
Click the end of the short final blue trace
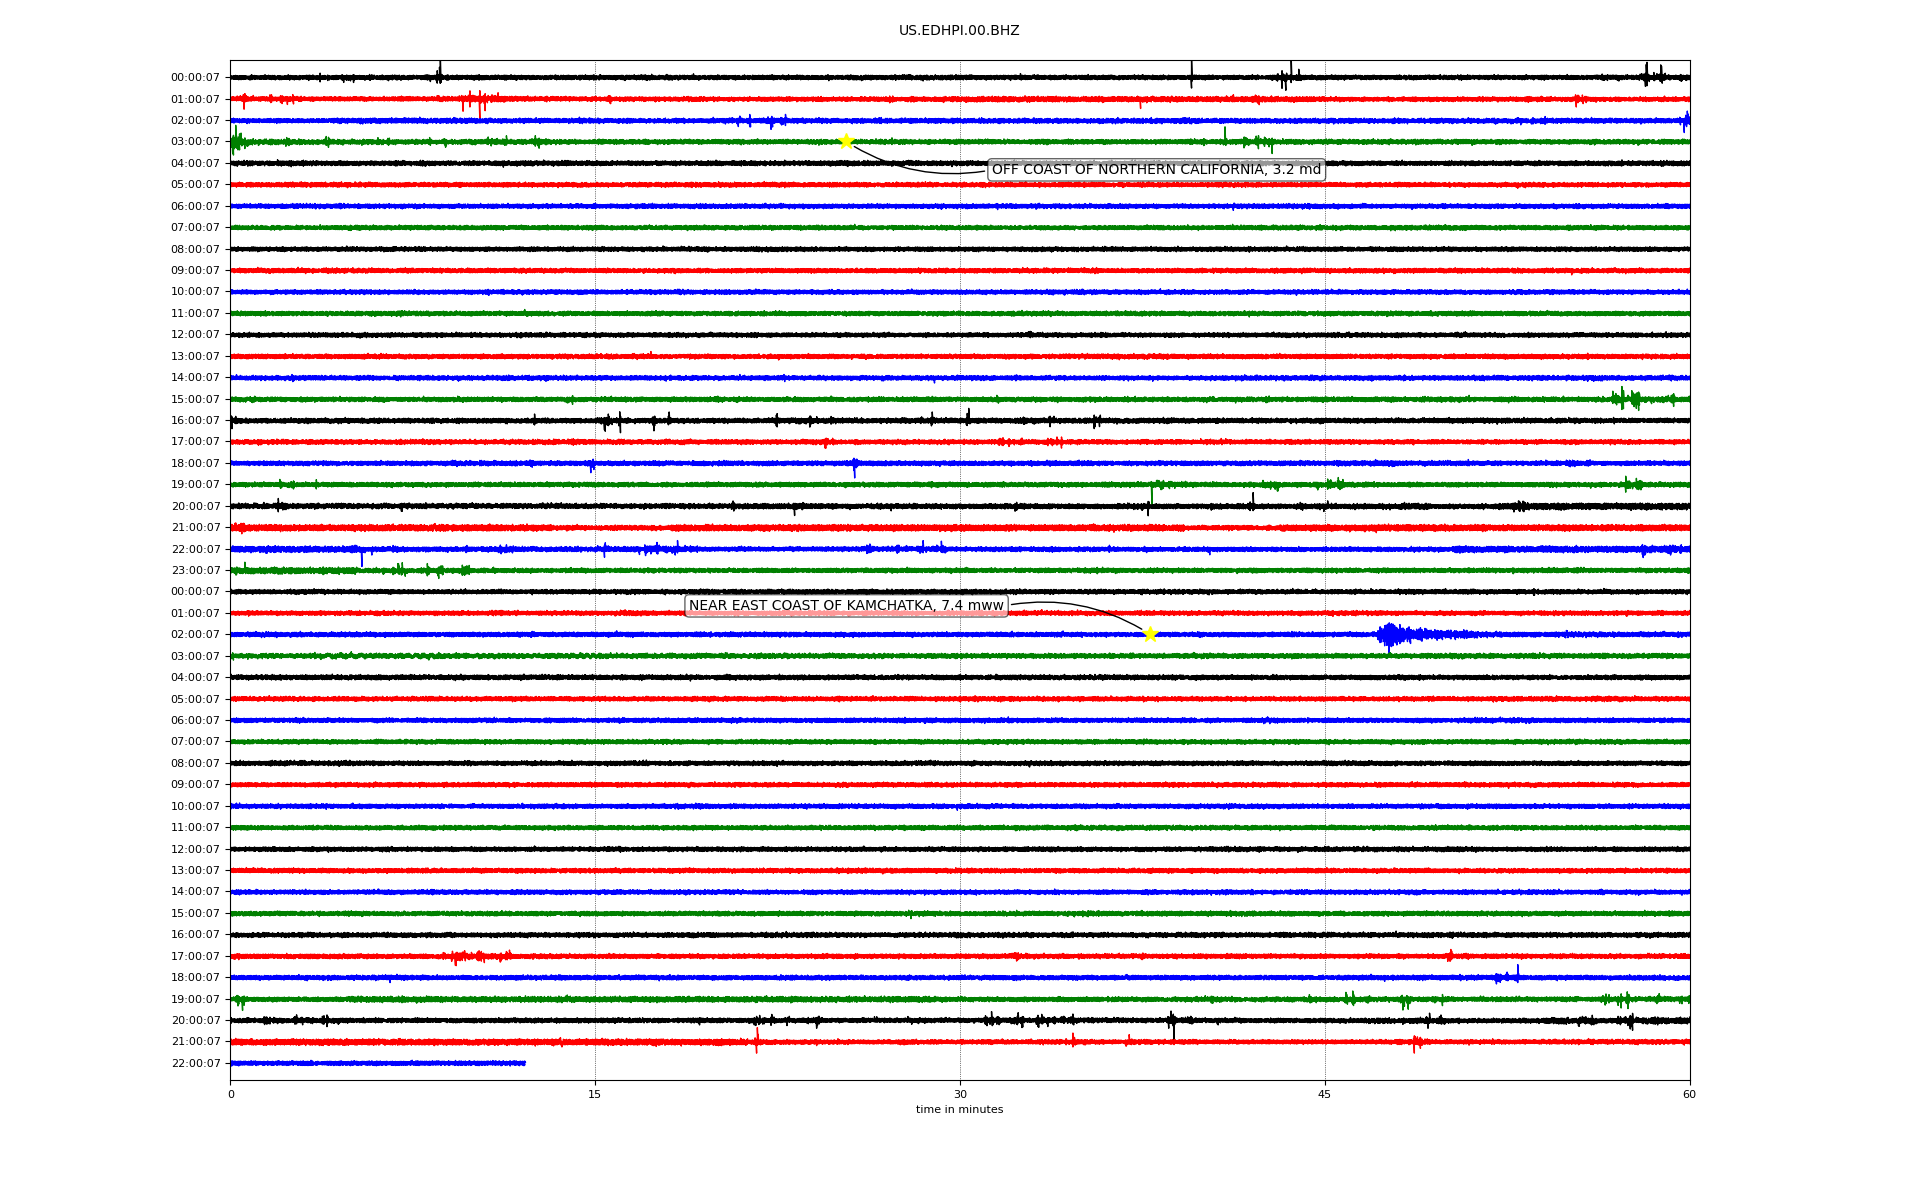pyautogui.click(x=524, y=1063)
